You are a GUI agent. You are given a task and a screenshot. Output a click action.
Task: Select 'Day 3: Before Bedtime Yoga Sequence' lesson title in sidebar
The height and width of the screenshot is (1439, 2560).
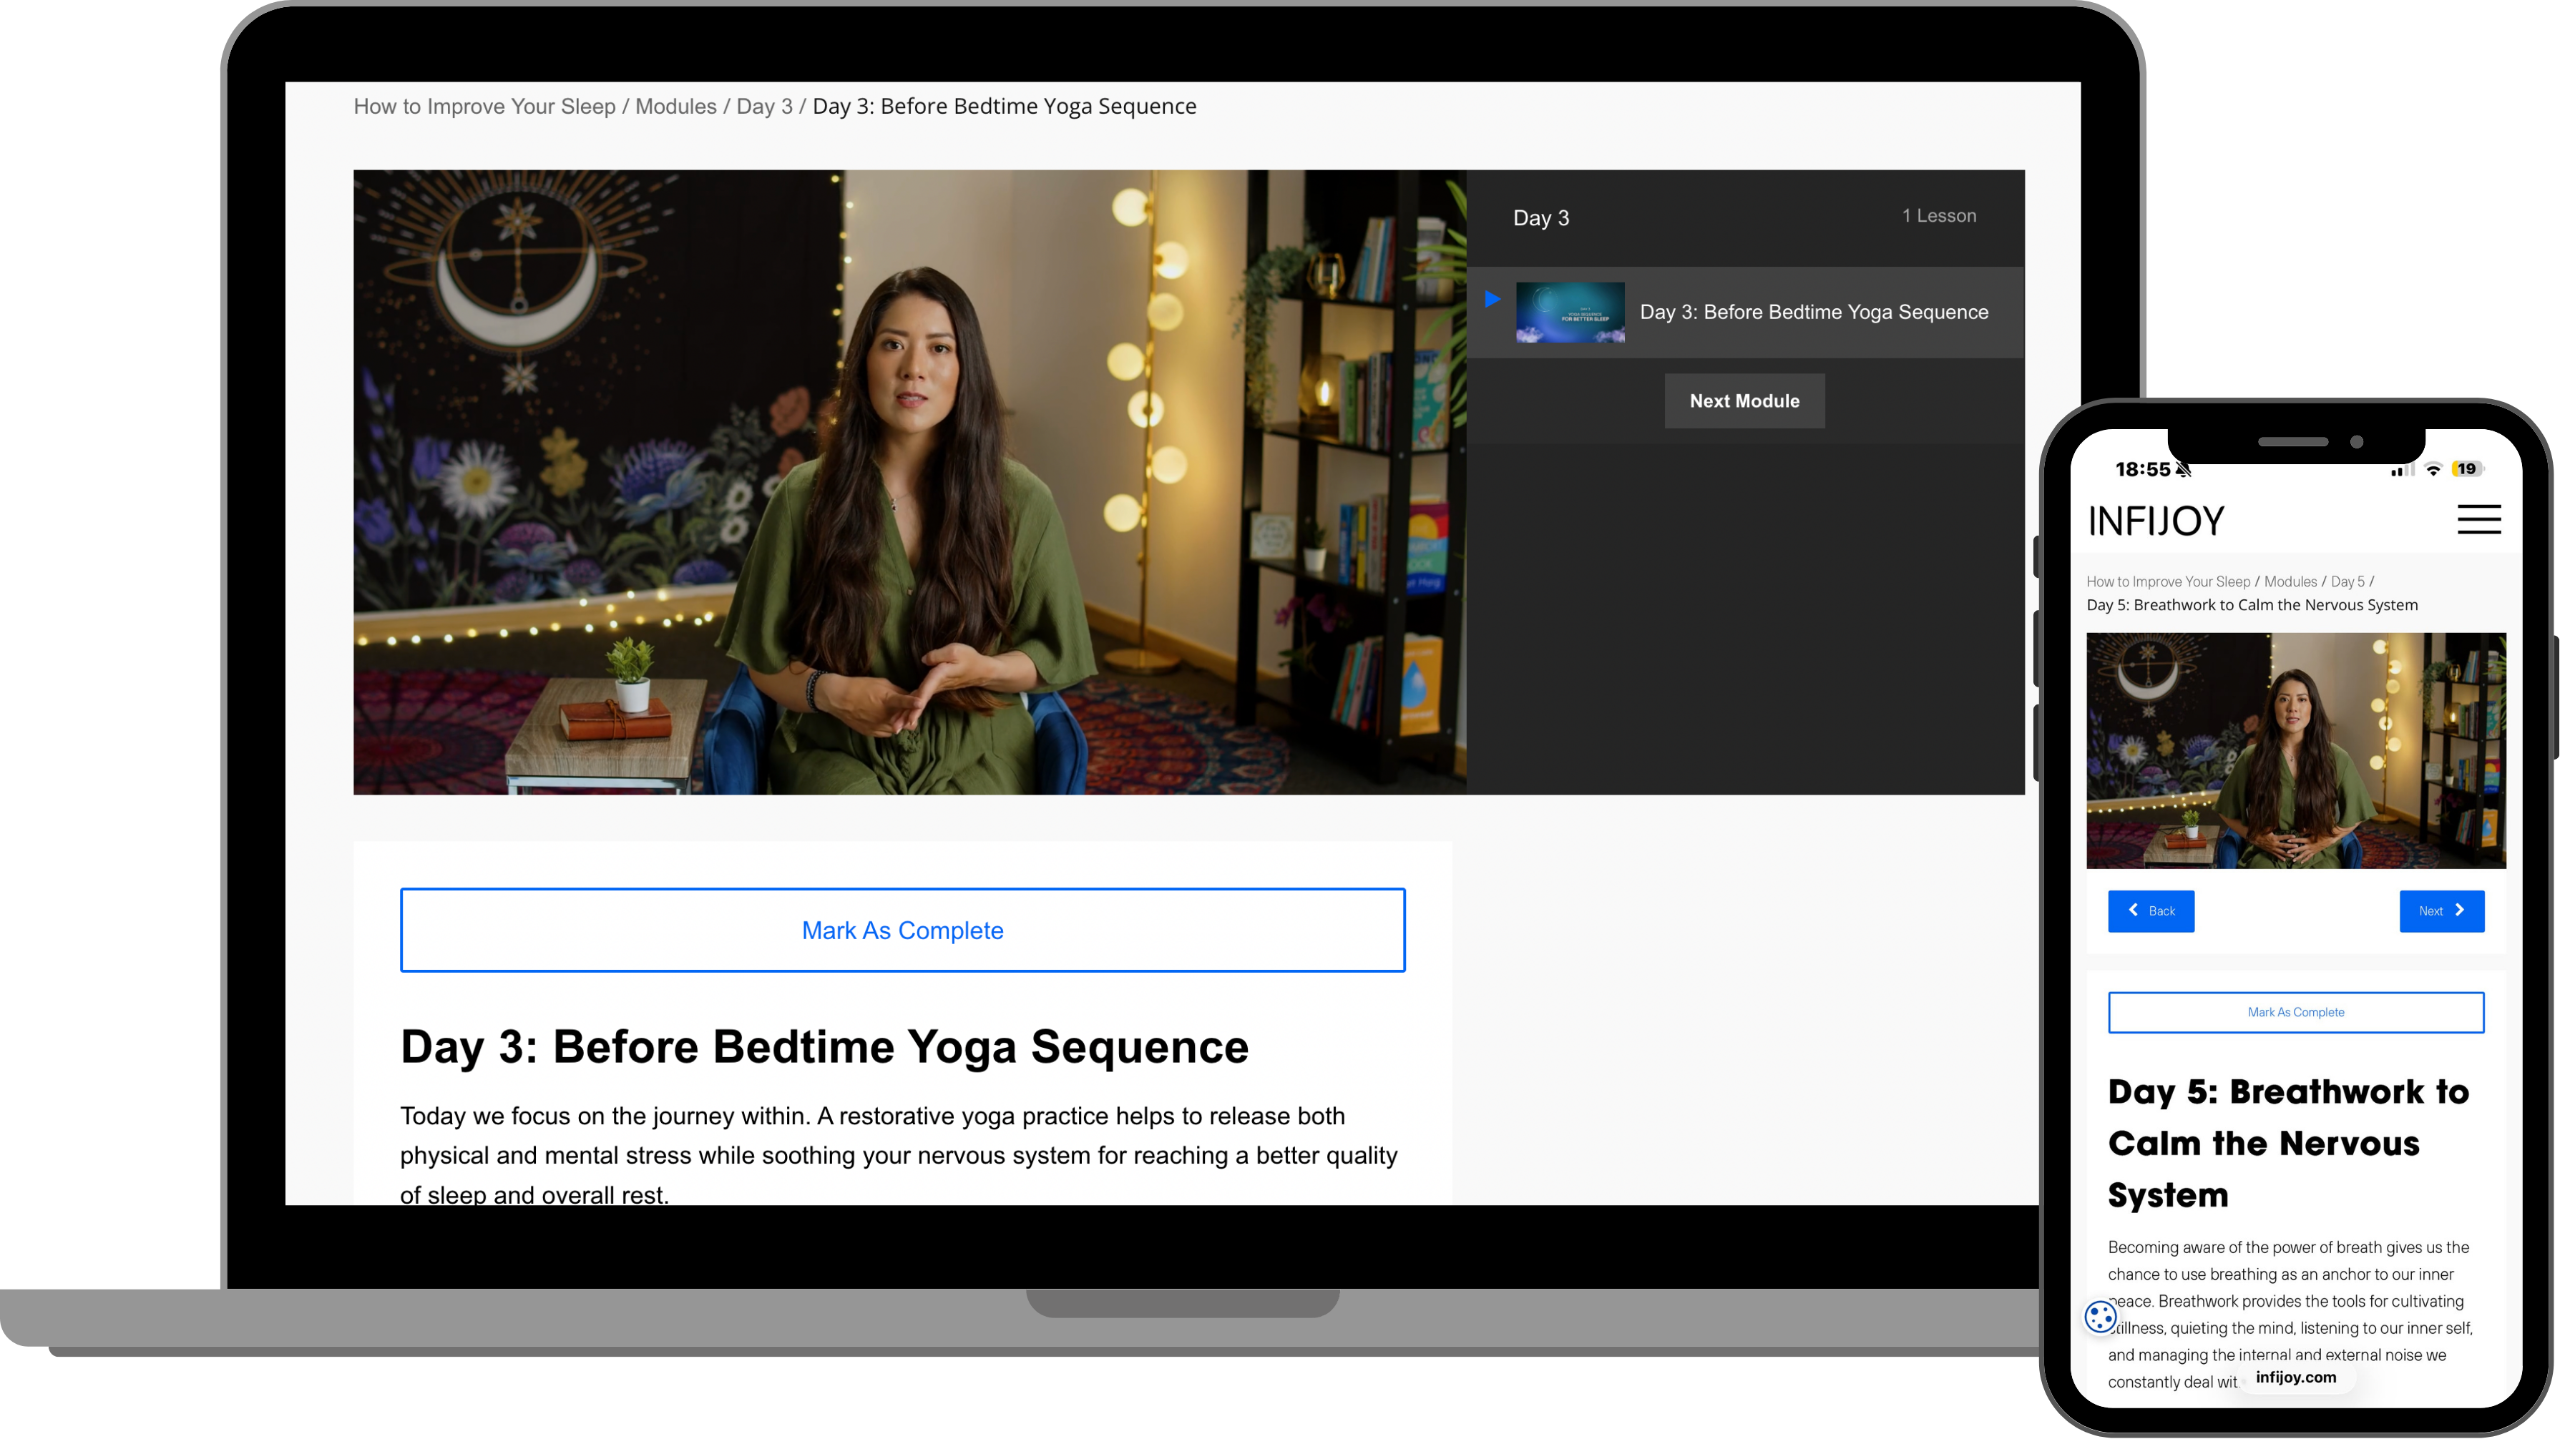tap(1813, 312)
